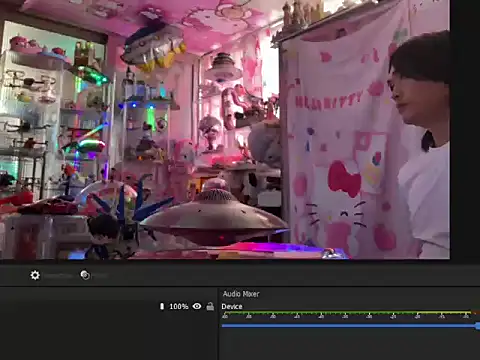
Task: Select the source row in the Sources list
Action: pyautogui.click(x=108, y=306)
